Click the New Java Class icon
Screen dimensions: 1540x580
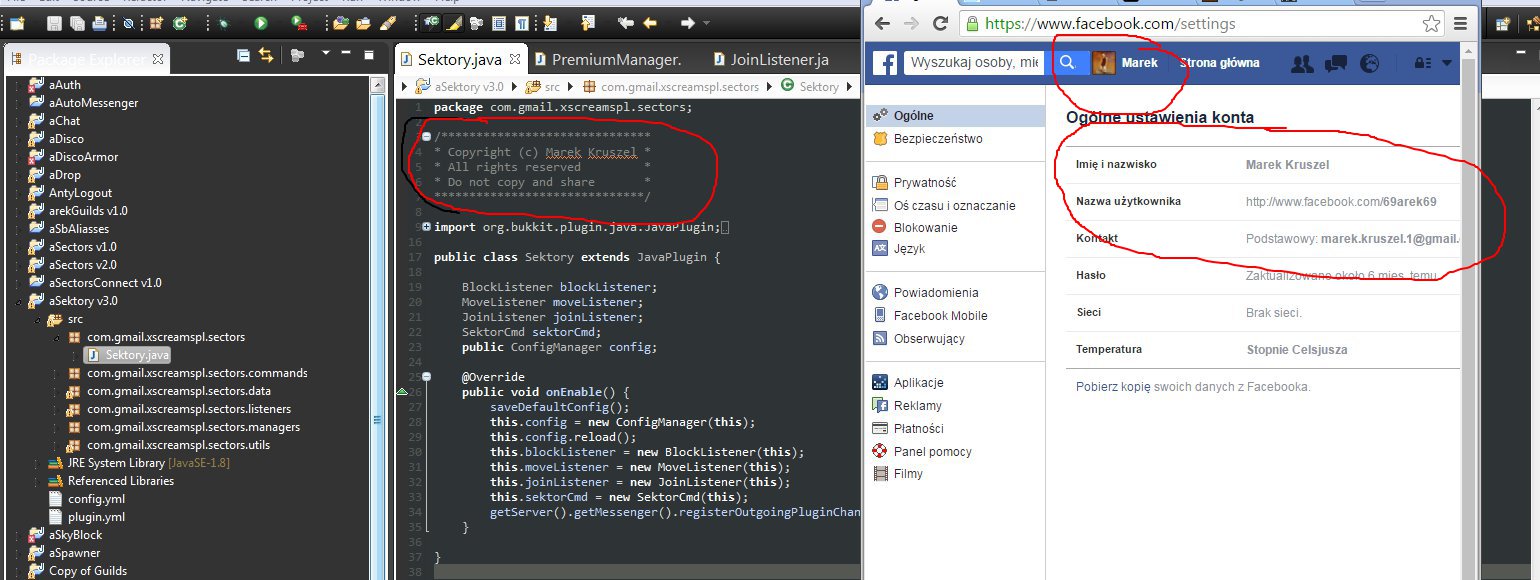point(180,23)
